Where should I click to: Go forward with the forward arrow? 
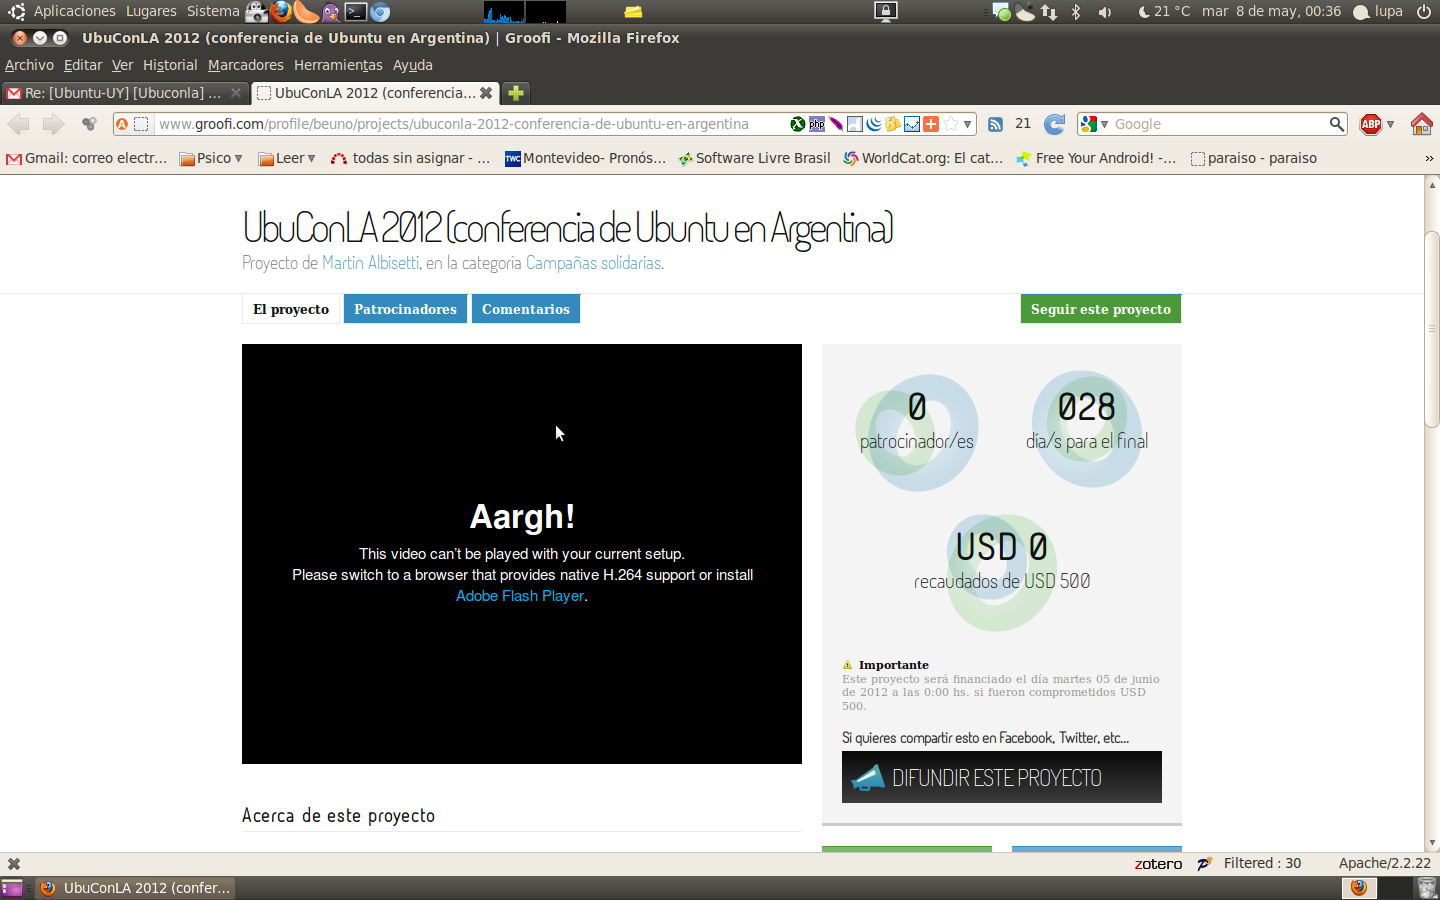click(x=53, y=124)
